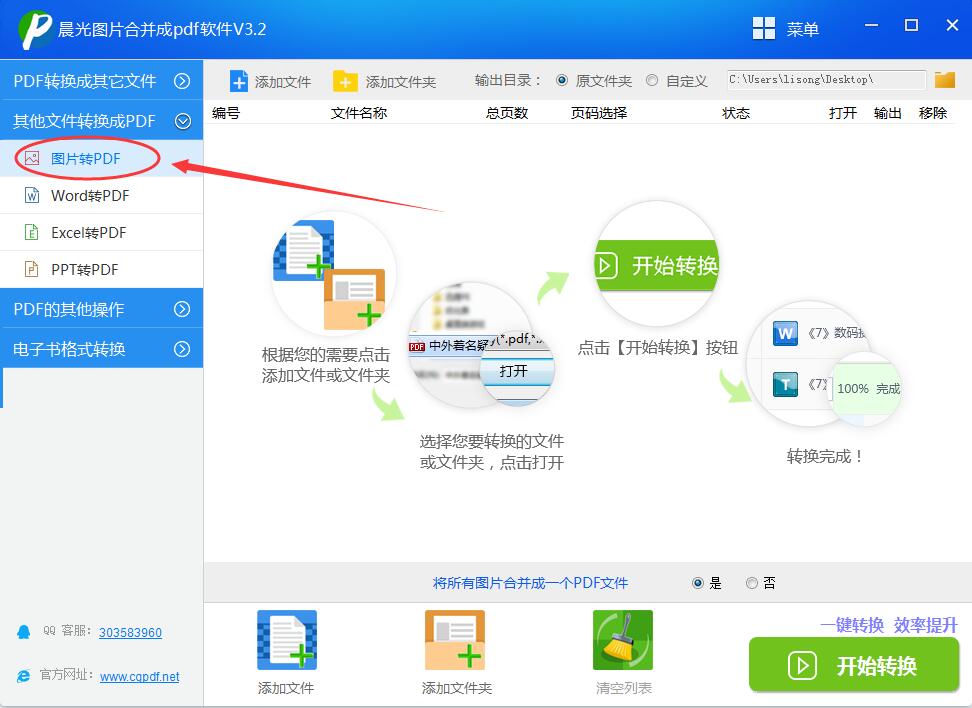This screenshot has height=708, width=972.
Task: Open the 菜单 menu label
Action: (x=802, y=29)
